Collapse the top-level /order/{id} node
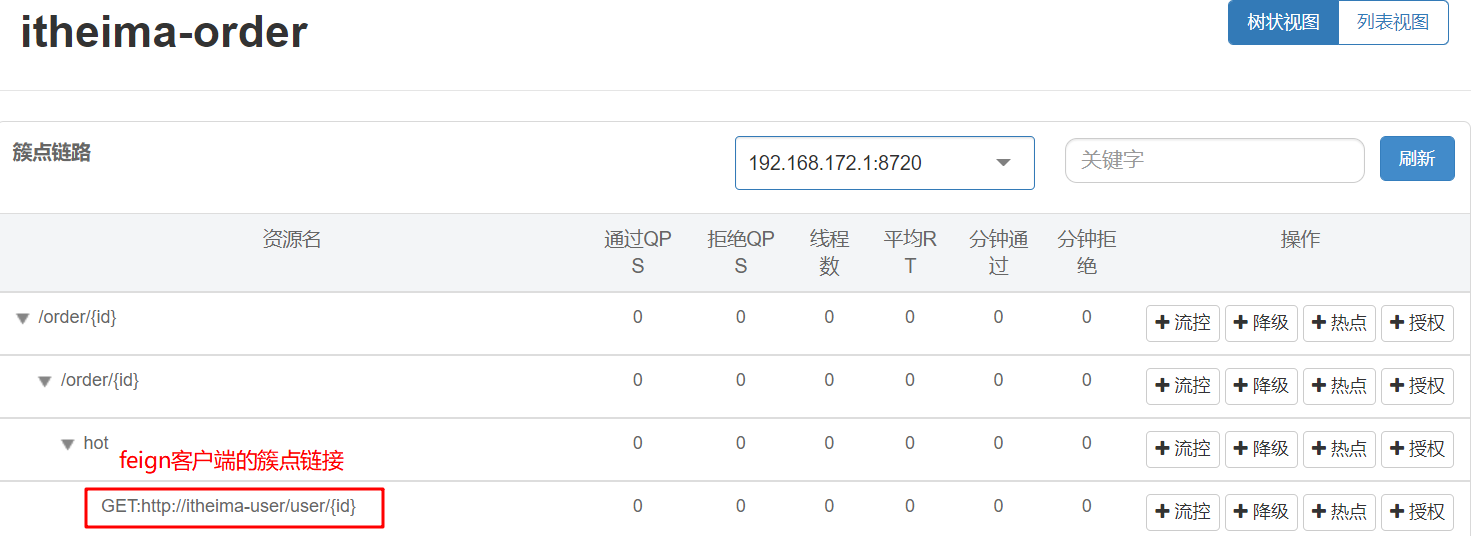Viewport: 1473px width, 536px height. tap(22, 319)
